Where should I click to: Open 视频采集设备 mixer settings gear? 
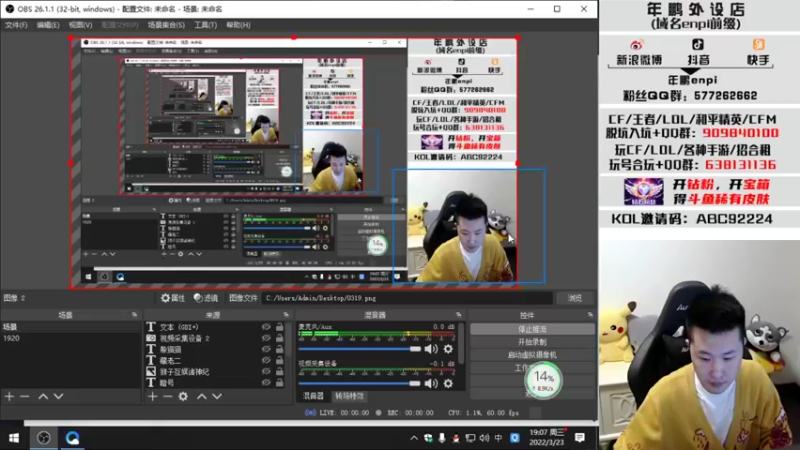(448, 383)
